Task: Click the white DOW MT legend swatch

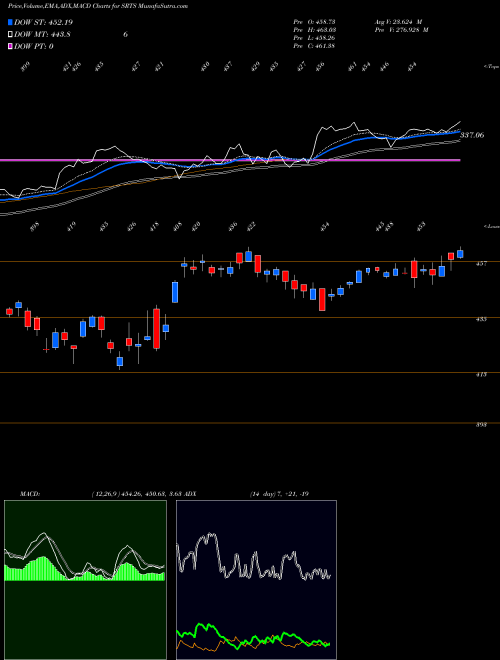Action: (x=10, y=35)
